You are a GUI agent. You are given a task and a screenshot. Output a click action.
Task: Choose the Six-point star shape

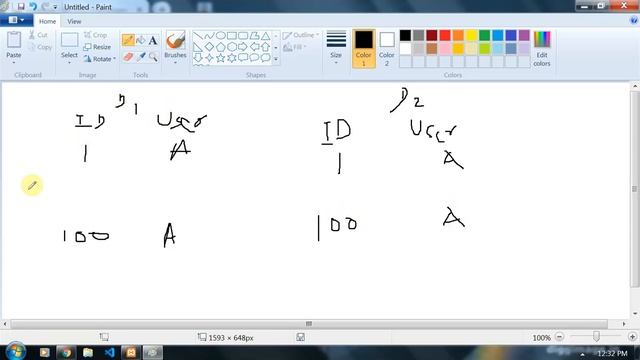(x=231, y=58)
